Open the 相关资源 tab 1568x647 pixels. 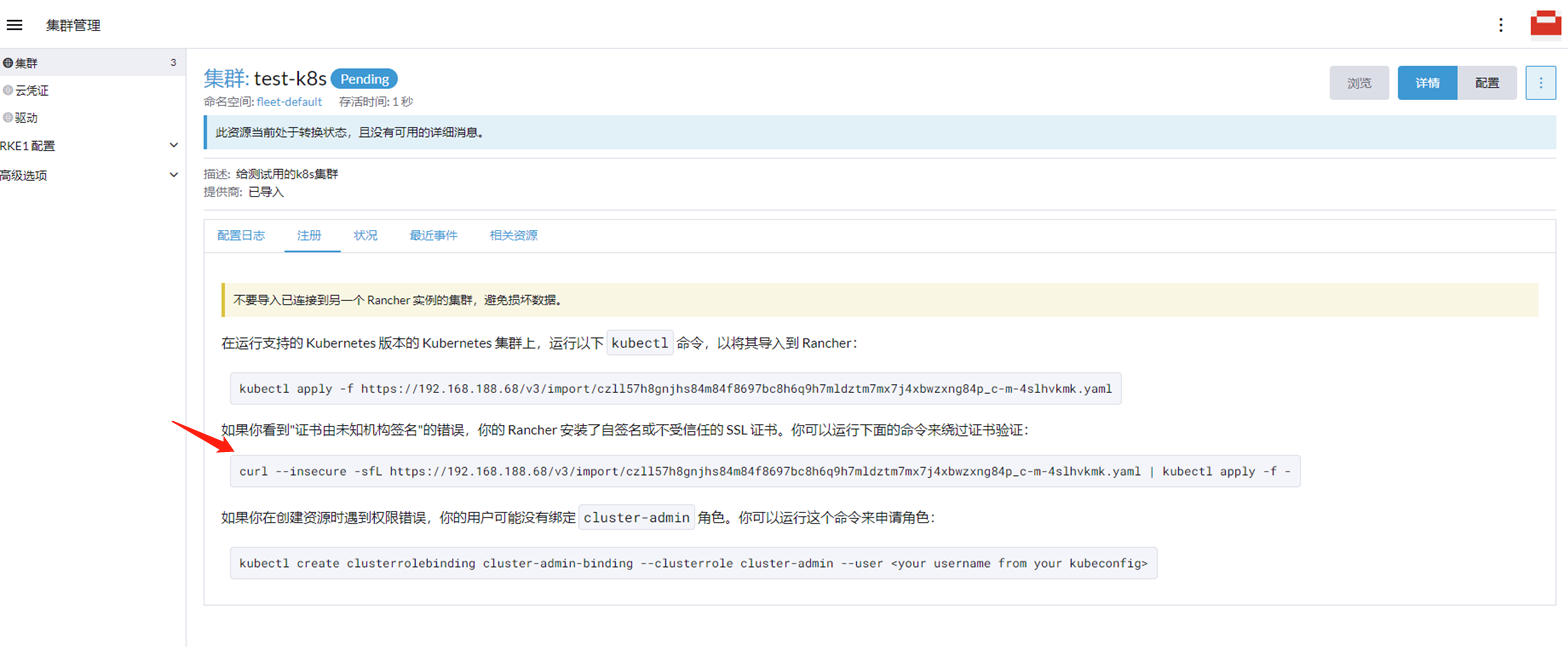(513, 236)
